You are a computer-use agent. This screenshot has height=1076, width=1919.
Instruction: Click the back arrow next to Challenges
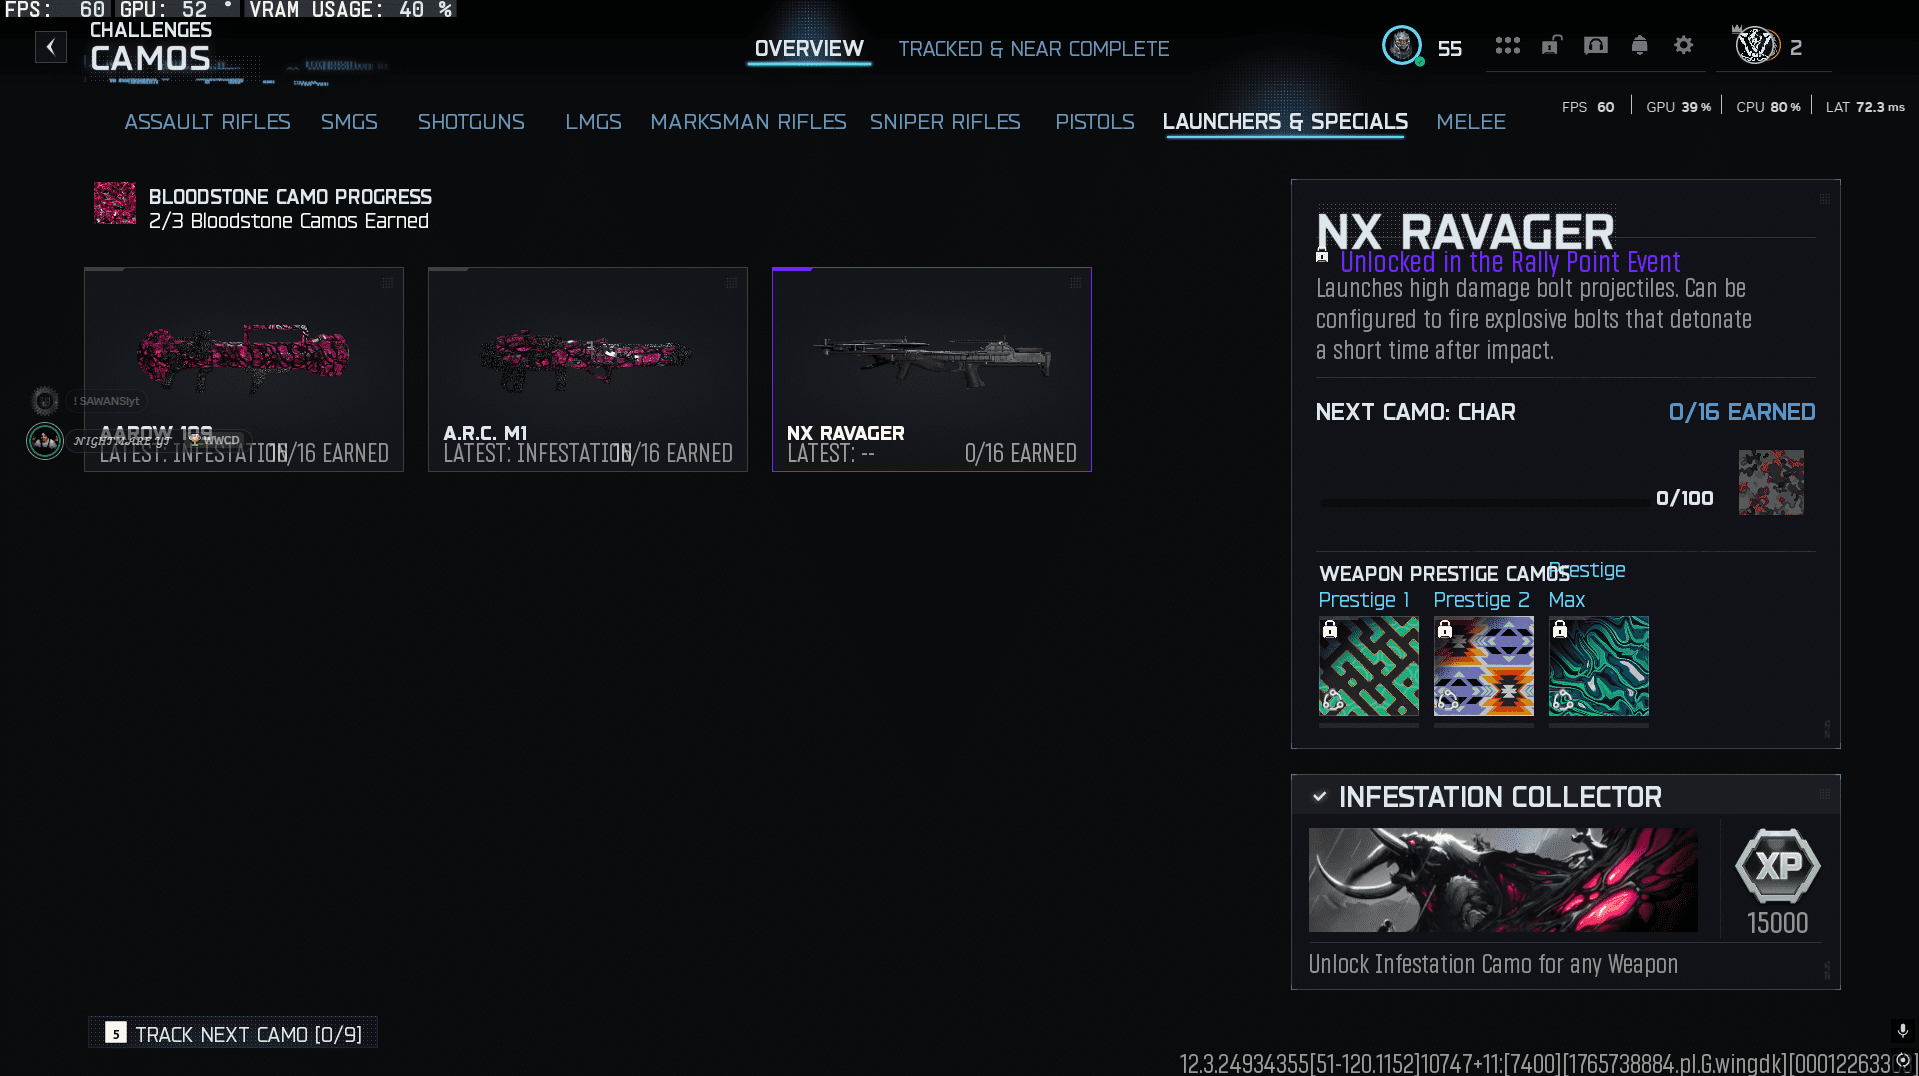point(51,47)
